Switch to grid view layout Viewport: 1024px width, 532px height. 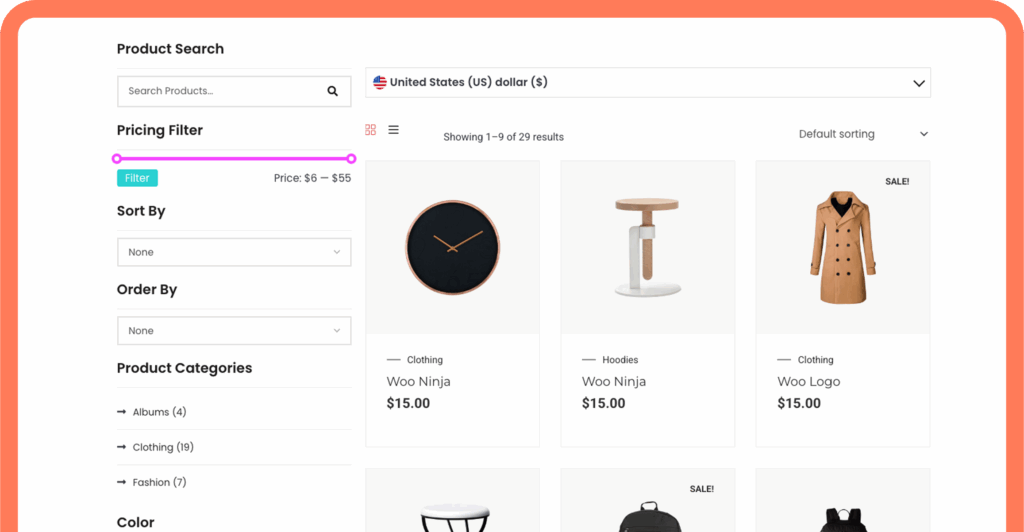370,130
